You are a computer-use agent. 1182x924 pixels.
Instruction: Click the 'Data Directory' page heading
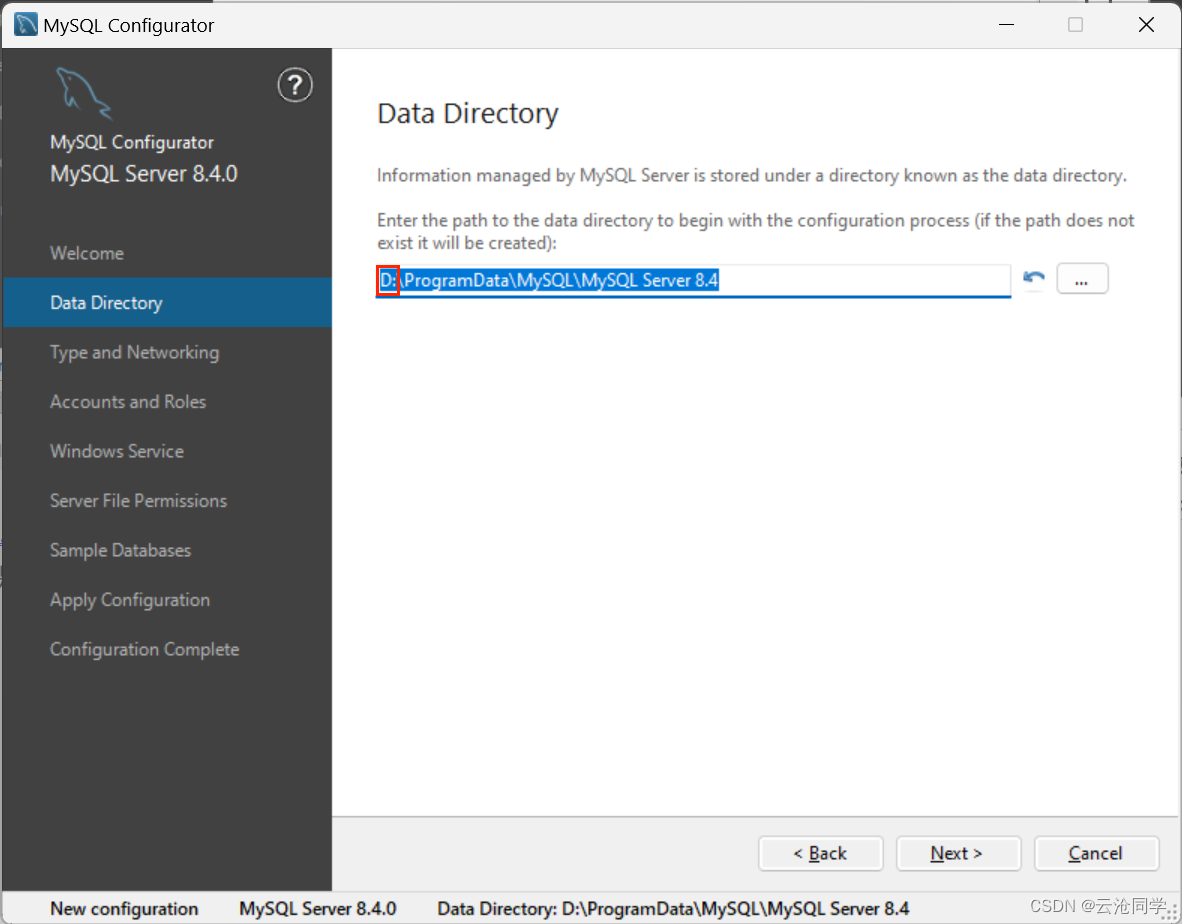pos(467,114)
